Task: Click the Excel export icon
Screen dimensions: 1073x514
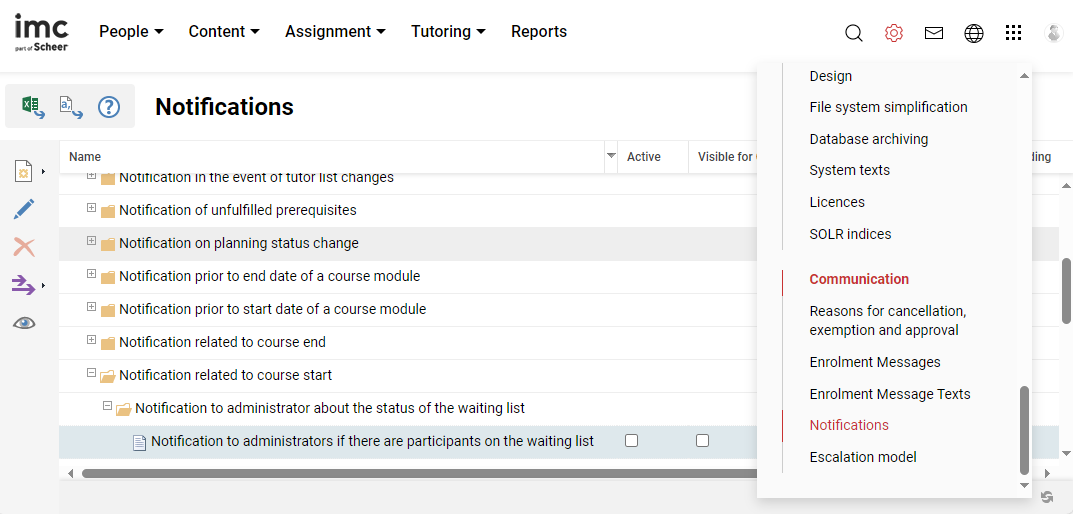Action: tap(32, 107)
